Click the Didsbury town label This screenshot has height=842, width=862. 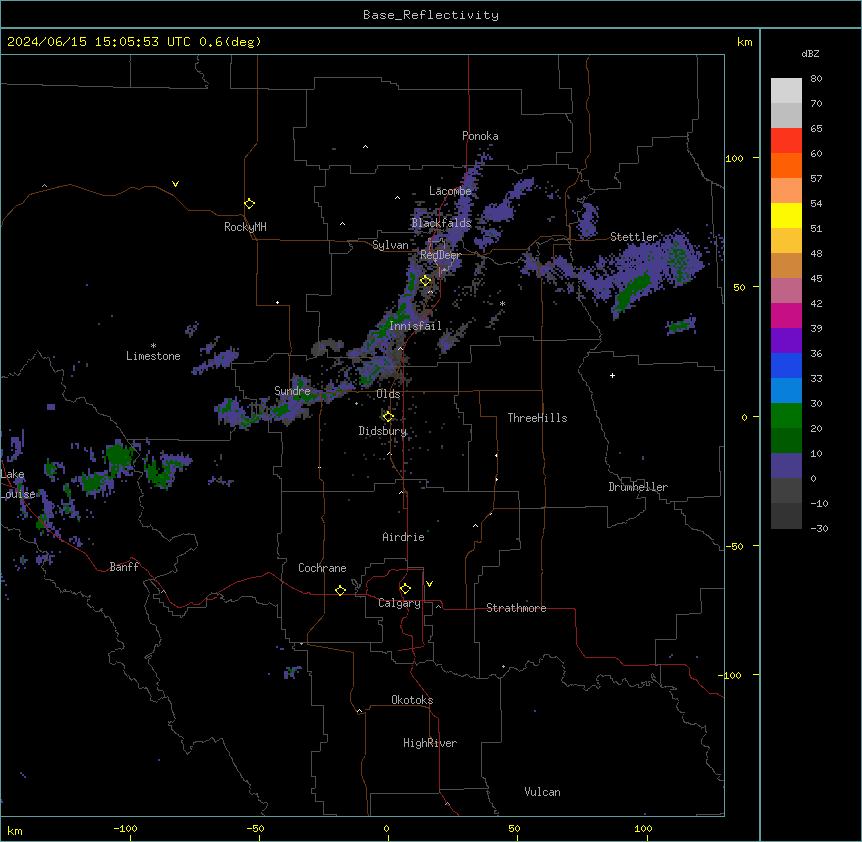(383, 431)
